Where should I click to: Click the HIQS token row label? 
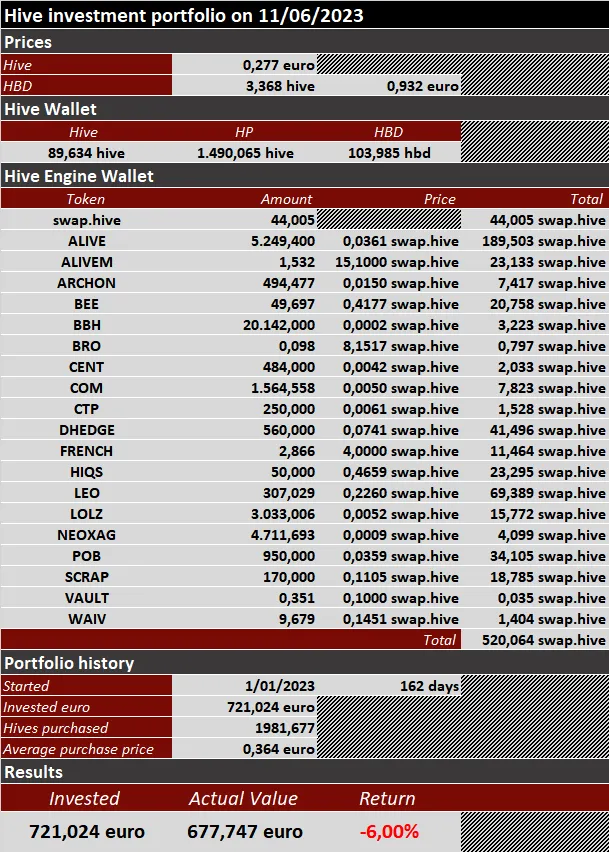pyautogui.click(x=86, y=472)
